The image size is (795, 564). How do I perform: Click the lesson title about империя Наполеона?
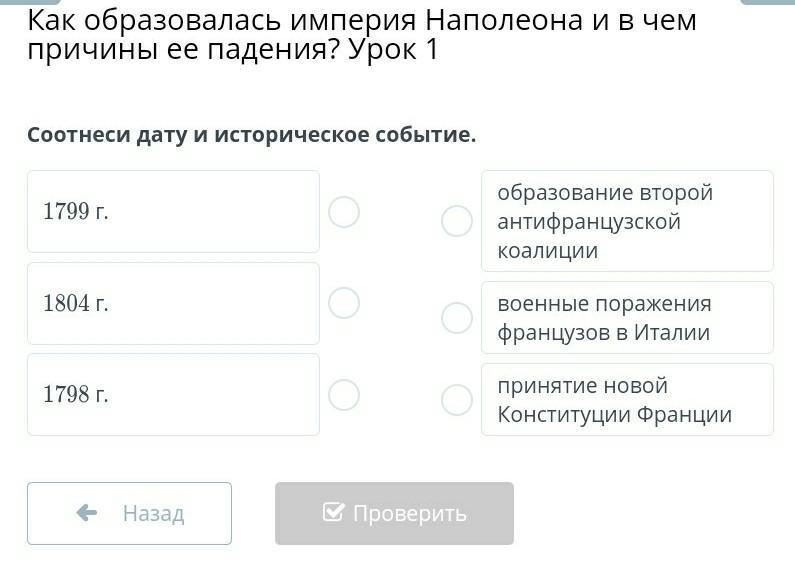point(361,35)
